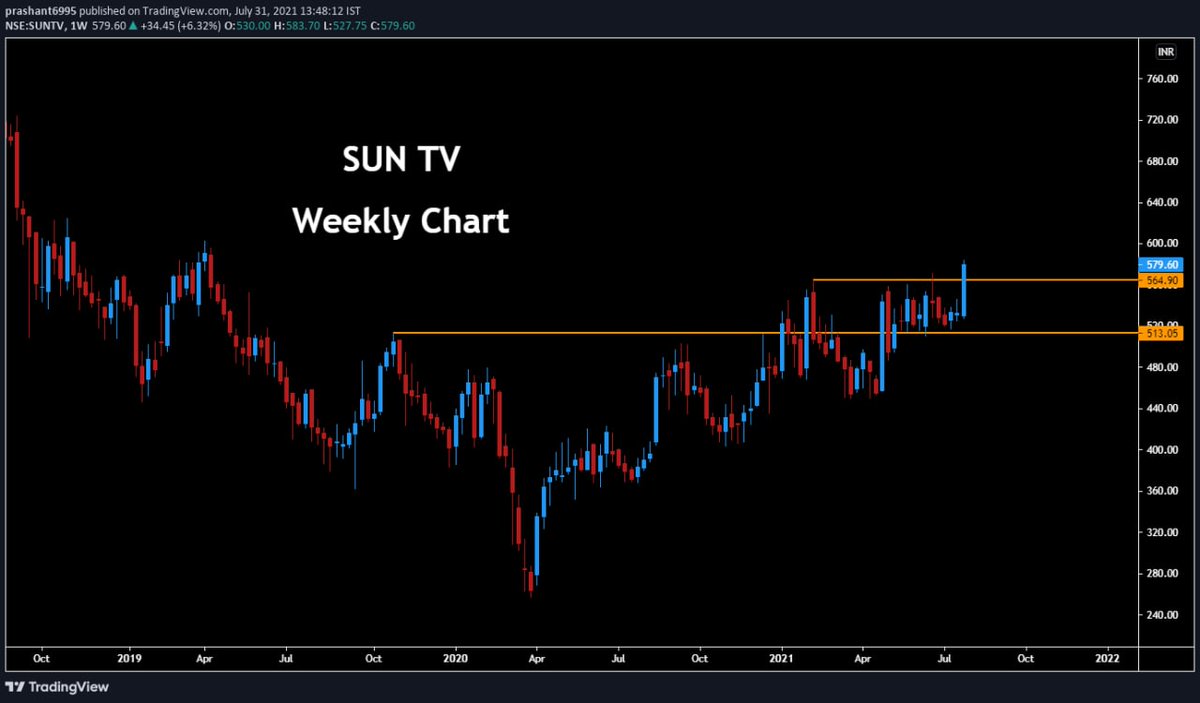Click the SUN TV title text

point(401,159)
